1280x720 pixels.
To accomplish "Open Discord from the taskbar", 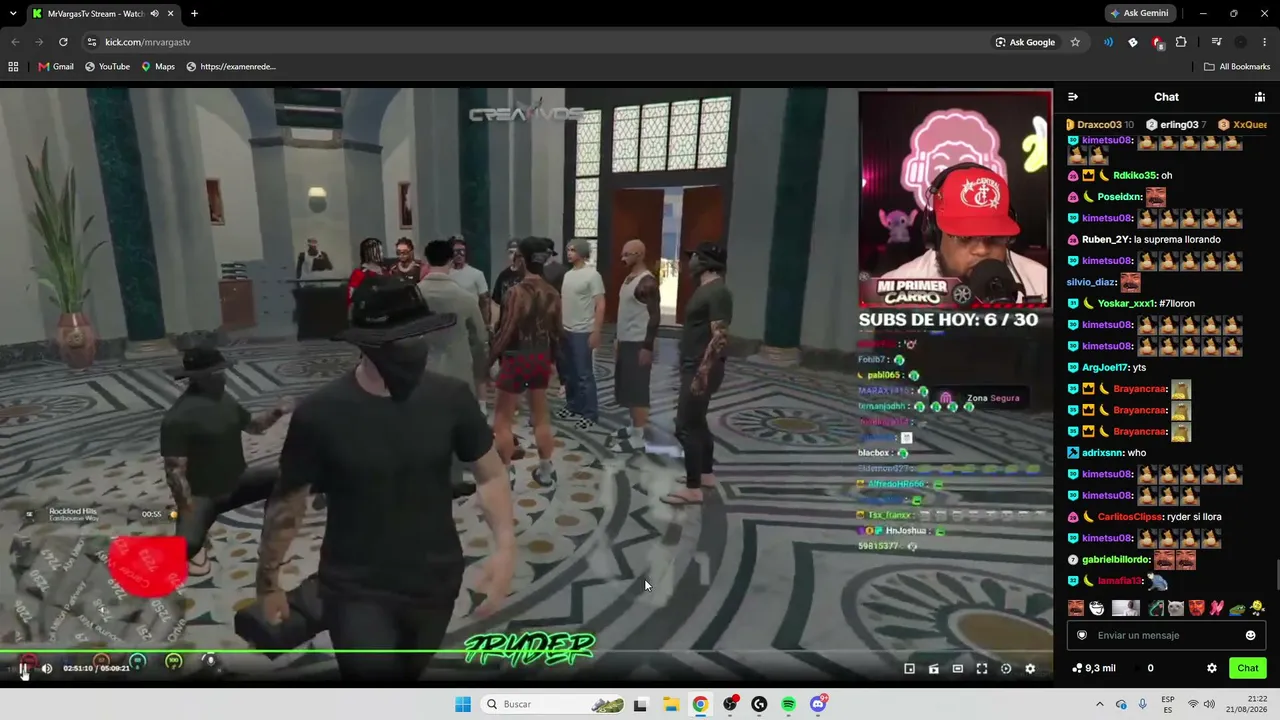I will tap(818, 704).
